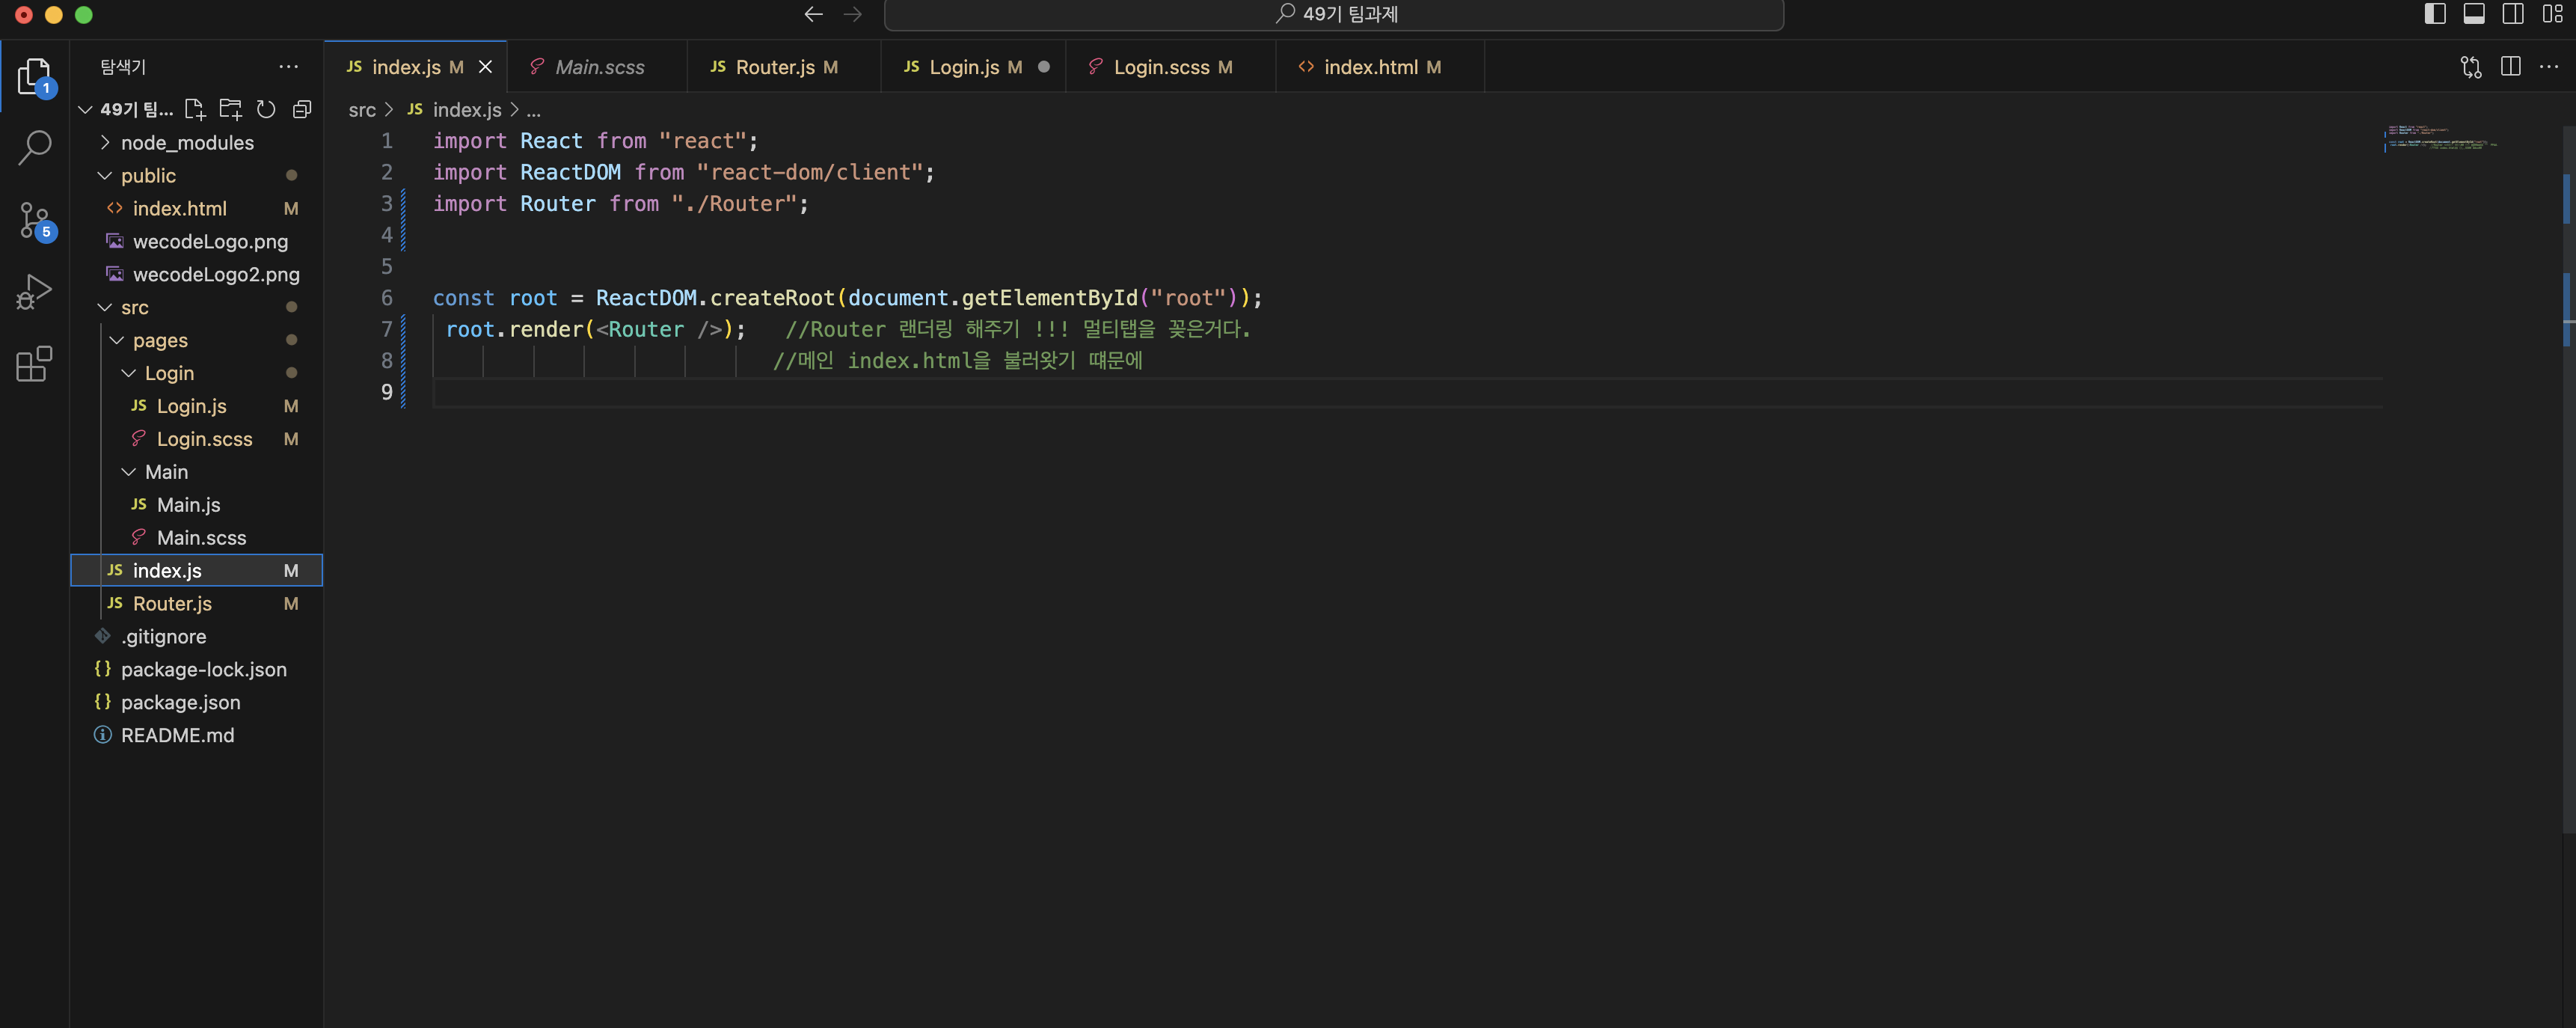Place cursor on empty line 9
Screen dimensions: 2576x1028
(x=1407, y=393)
